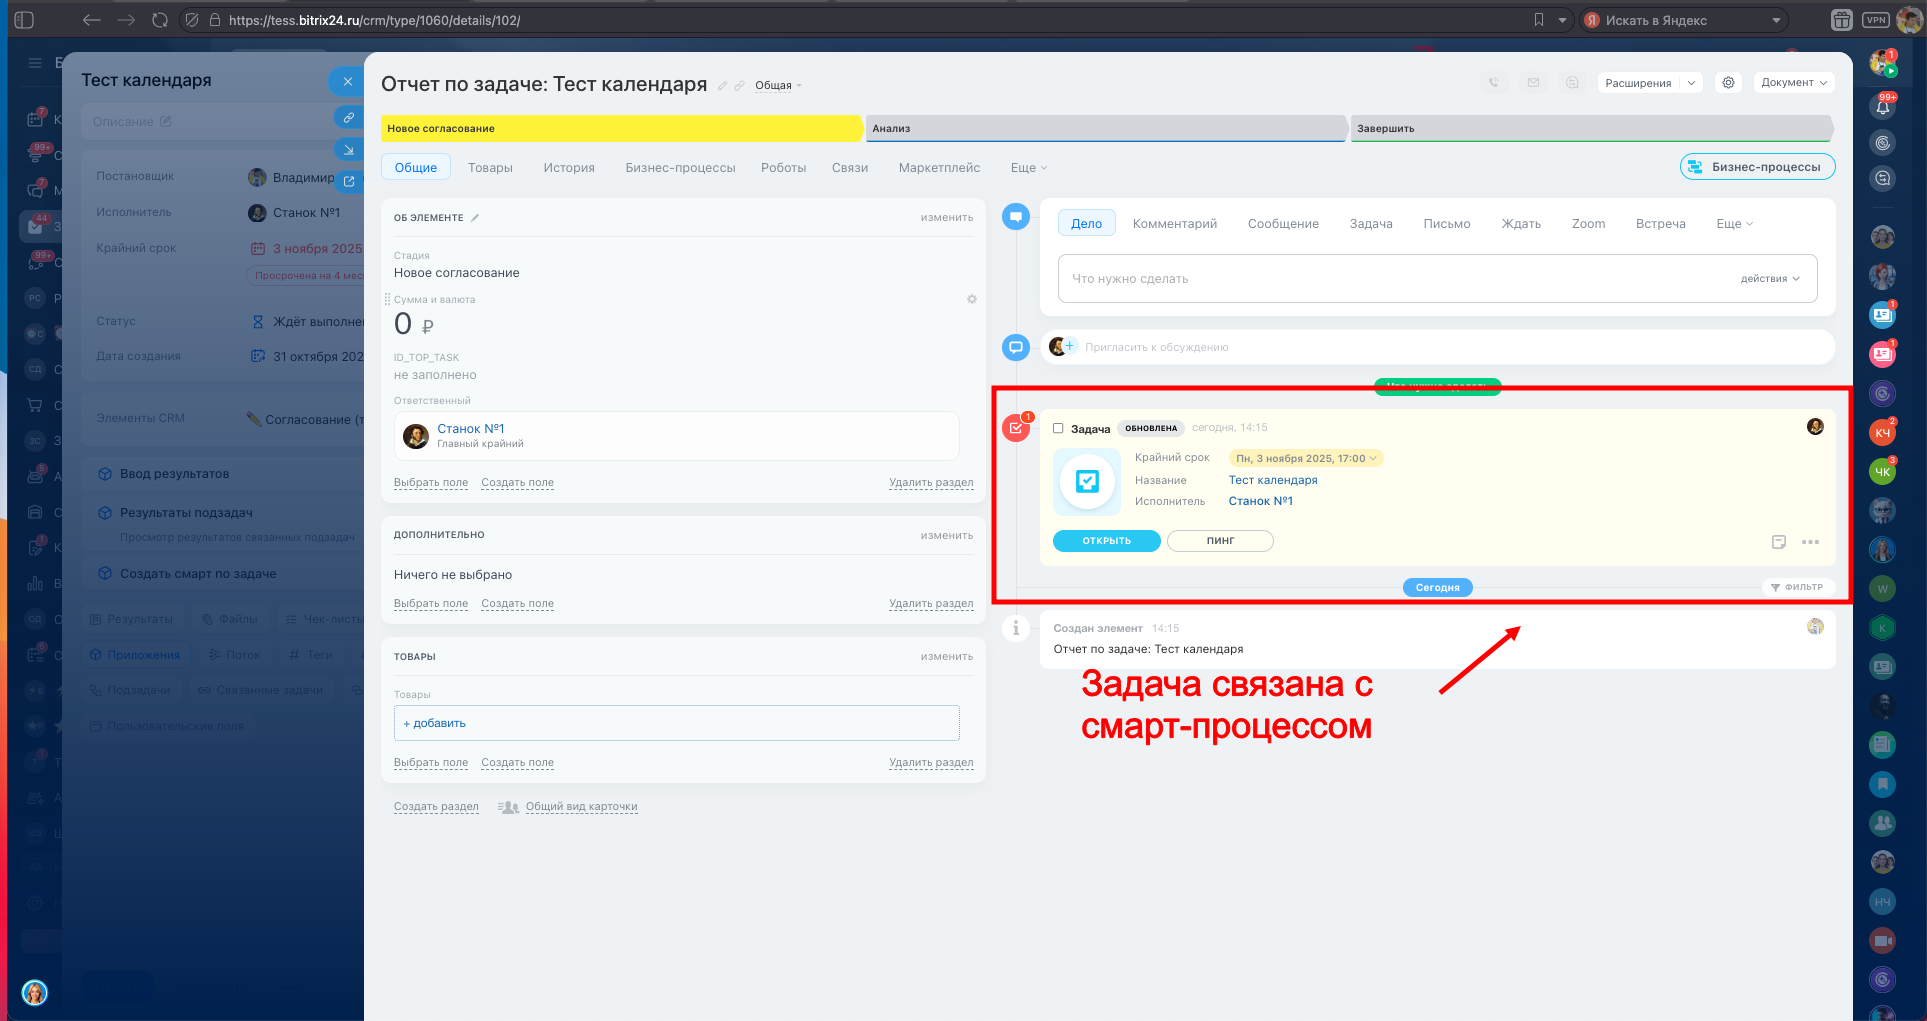The width and height of the screenshot is (1927, 1021).
Task: Click the settings gear next to Расширения
Action: [x=1728, y=83]
